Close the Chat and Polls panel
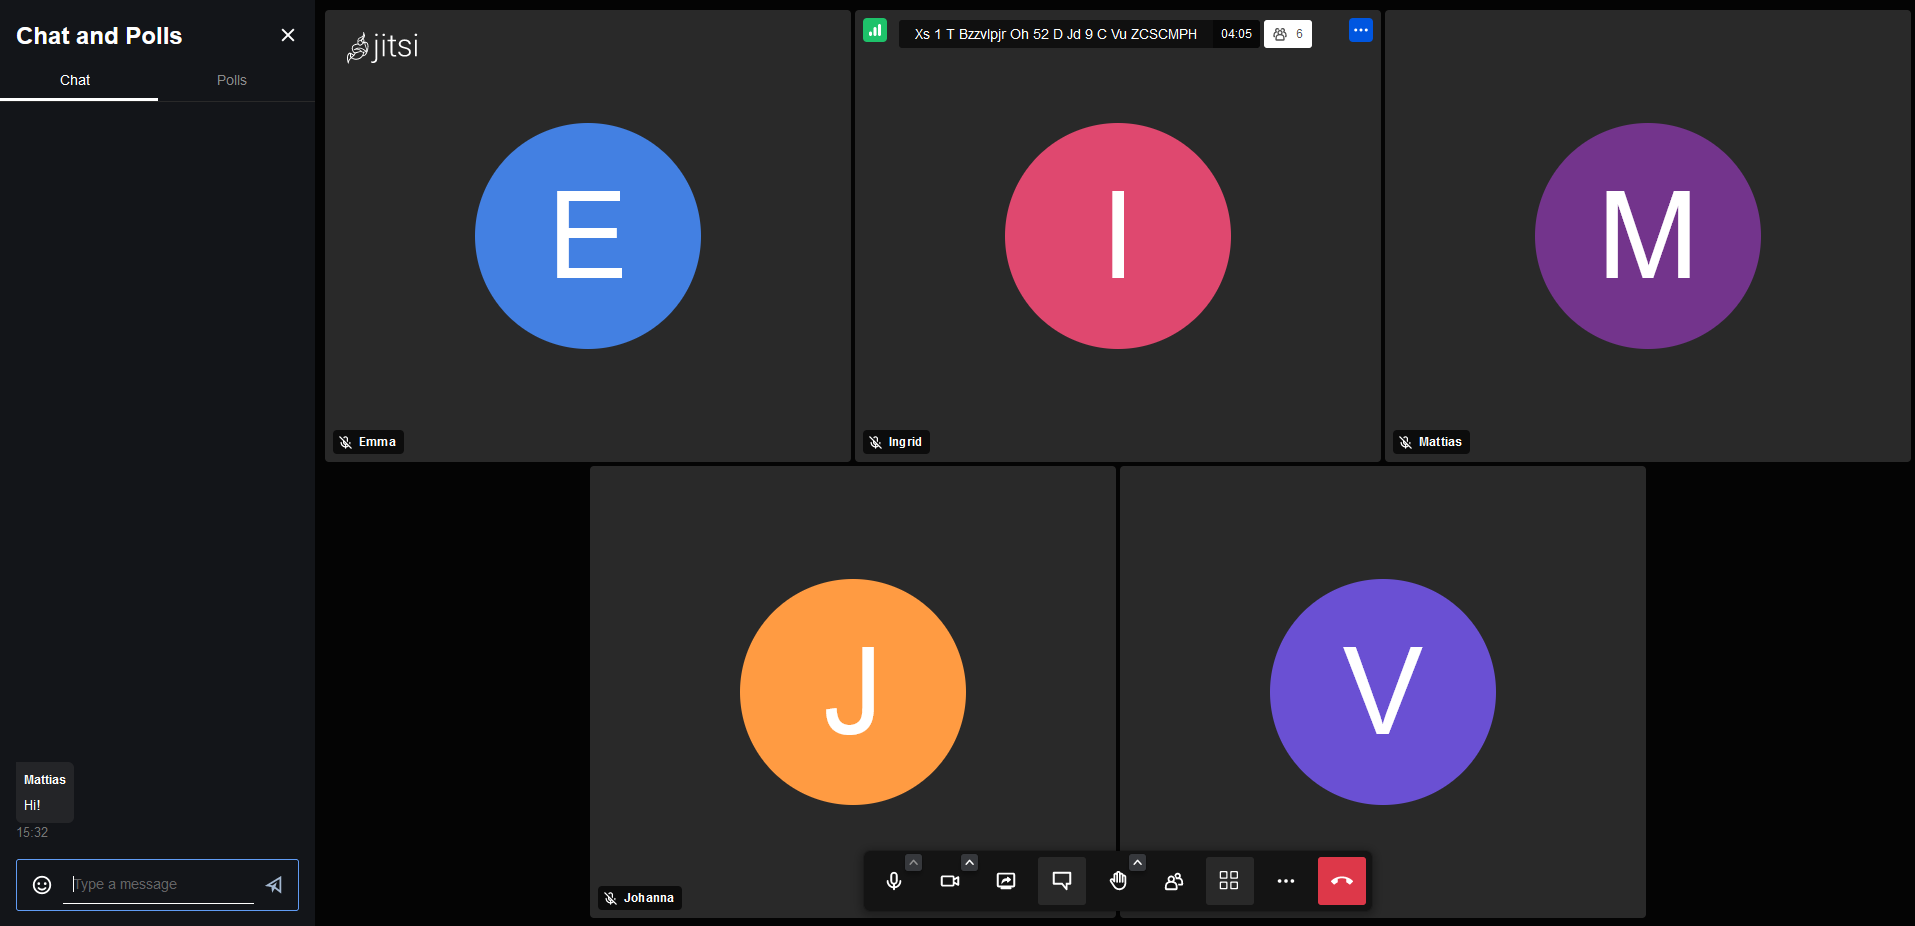 288,35
